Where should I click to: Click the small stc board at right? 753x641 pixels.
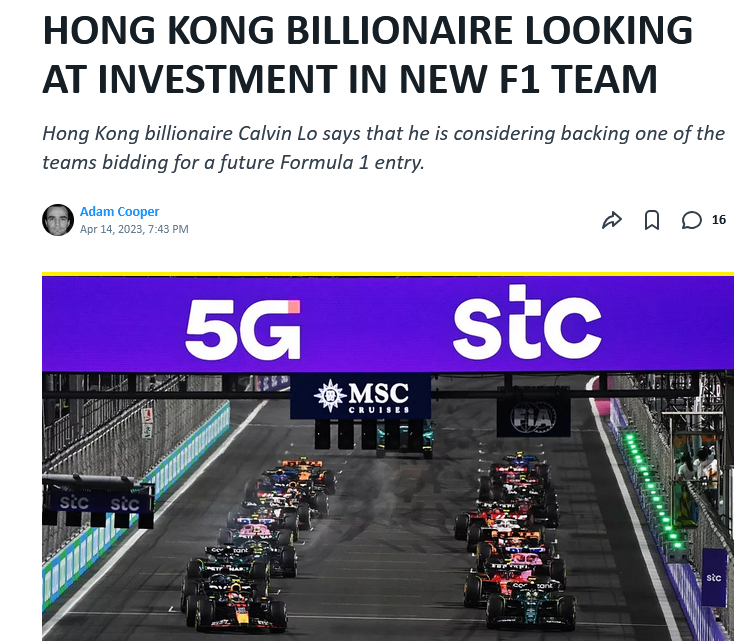tap(714, 577)
